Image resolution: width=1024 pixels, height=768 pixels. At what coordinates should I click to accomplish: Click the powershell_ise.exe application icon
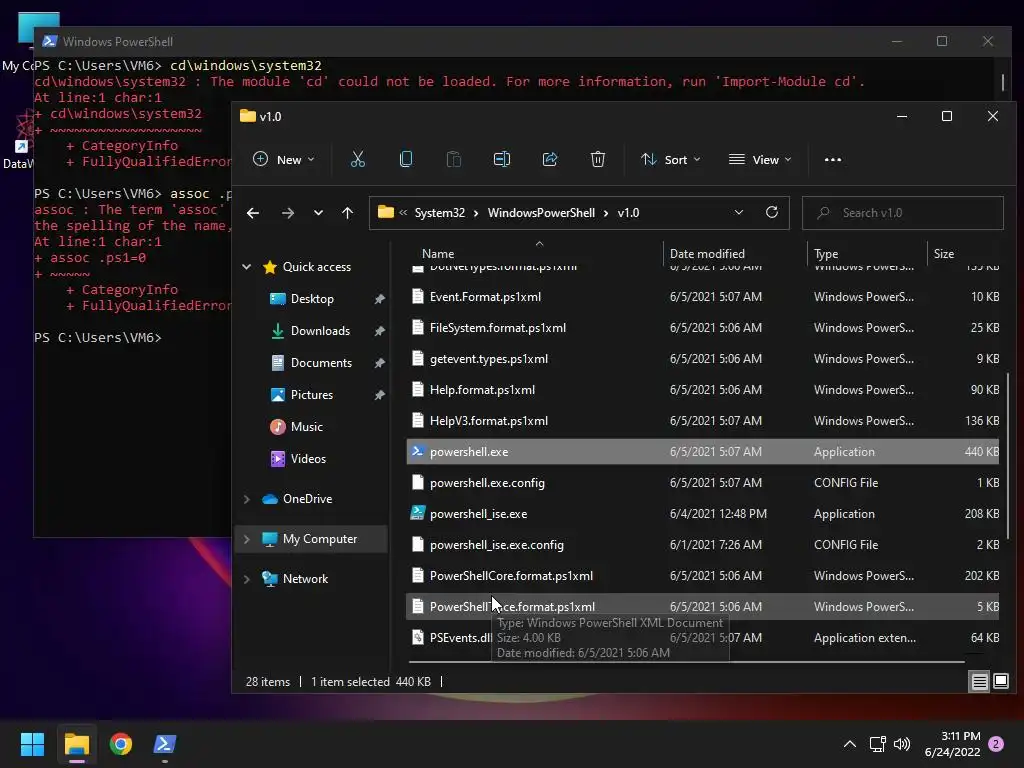pyautogui.click(x=418, y=513)
